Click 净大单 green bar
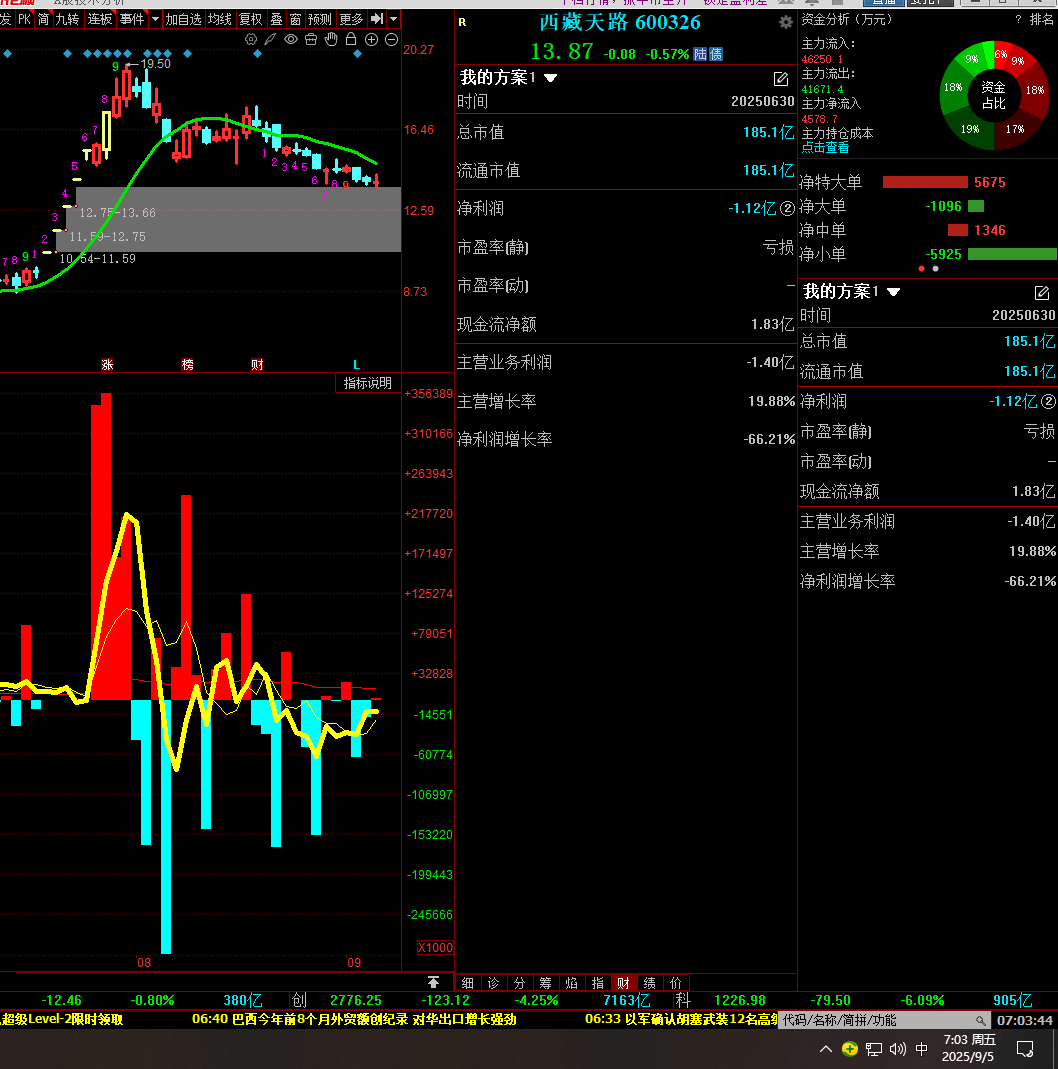 click(x=976, y=206)
